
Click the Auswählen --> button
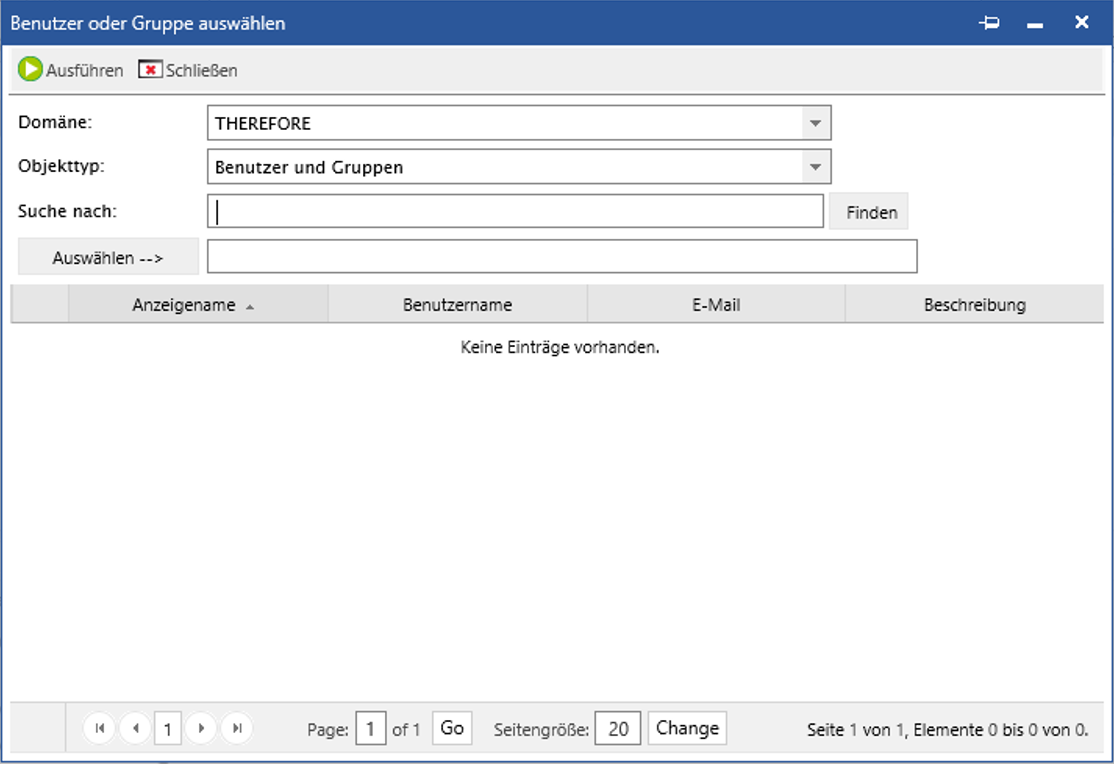(x=107, y=256)
